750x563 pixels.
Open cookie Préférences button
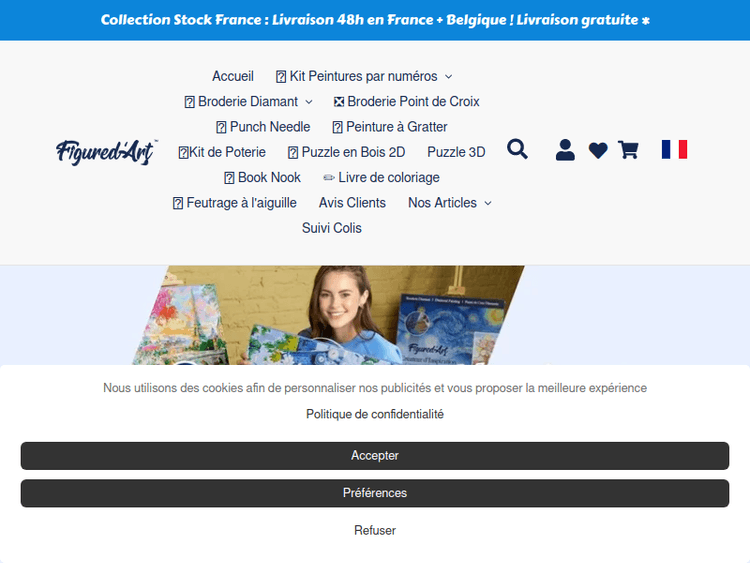click(x=375, y=493)
